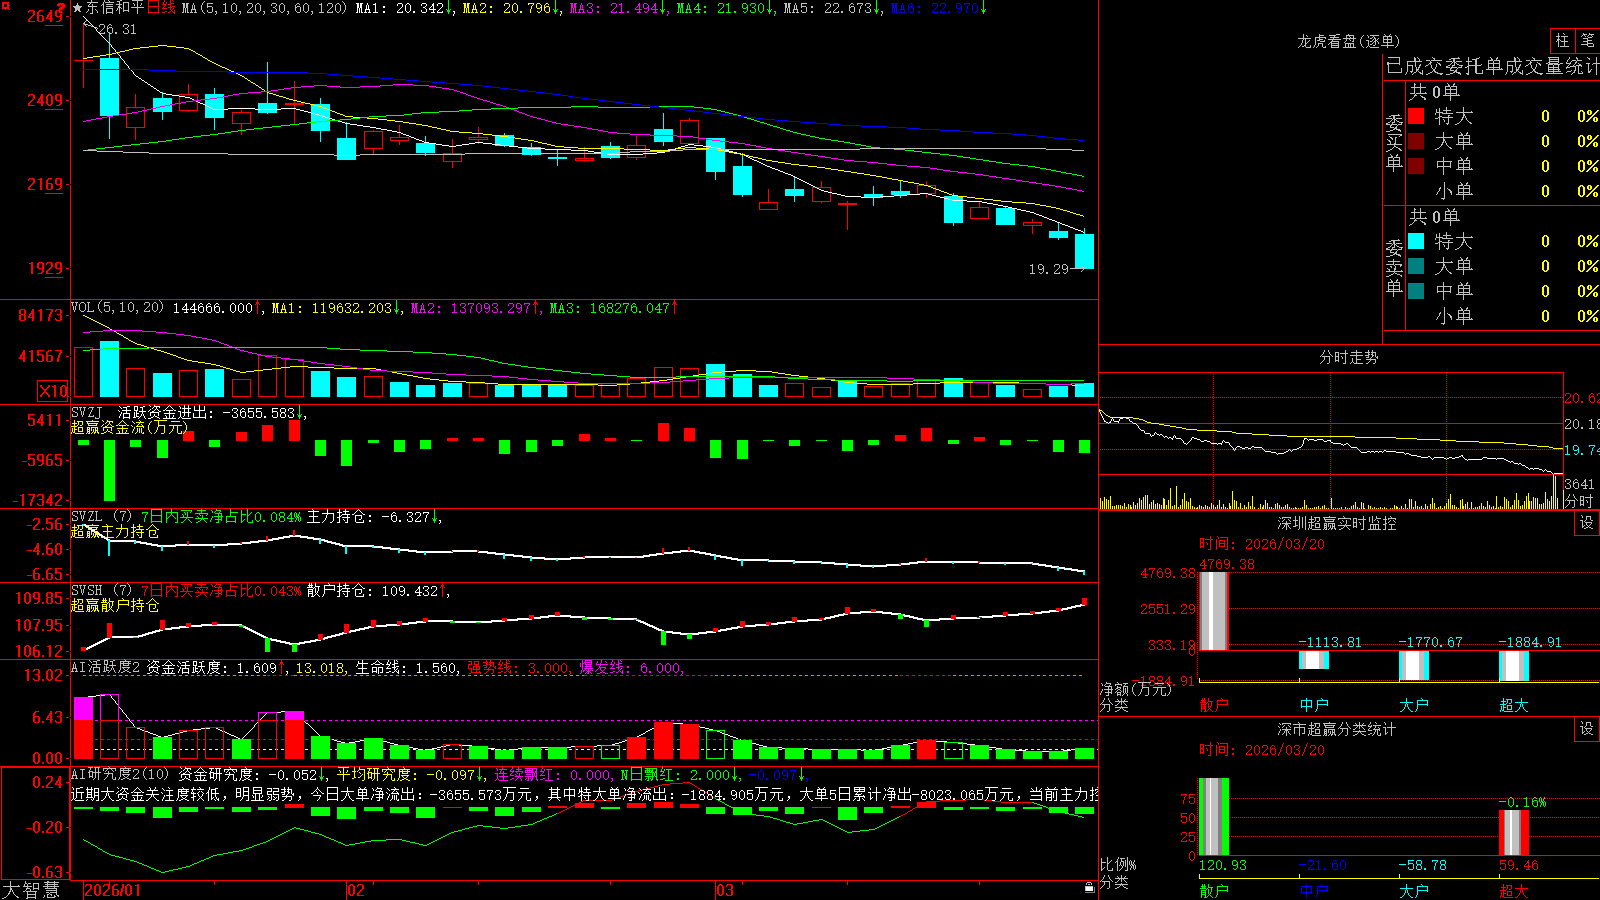Click the 19.29 low price annotation

point(1048,269)
